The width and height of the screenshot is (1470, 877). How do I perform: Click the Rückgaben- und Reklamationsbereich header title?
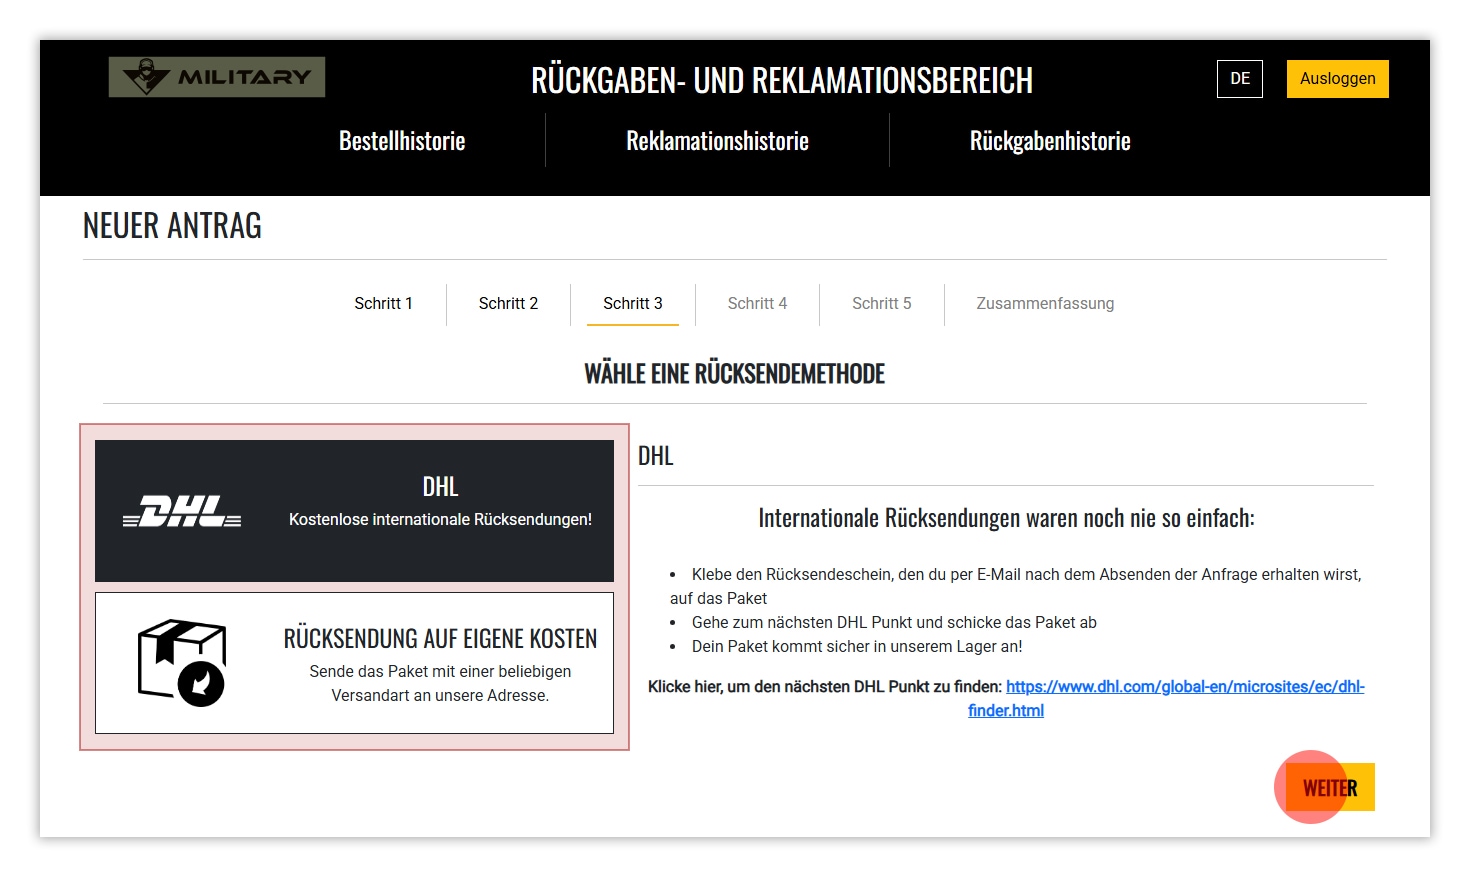point(781,80)
